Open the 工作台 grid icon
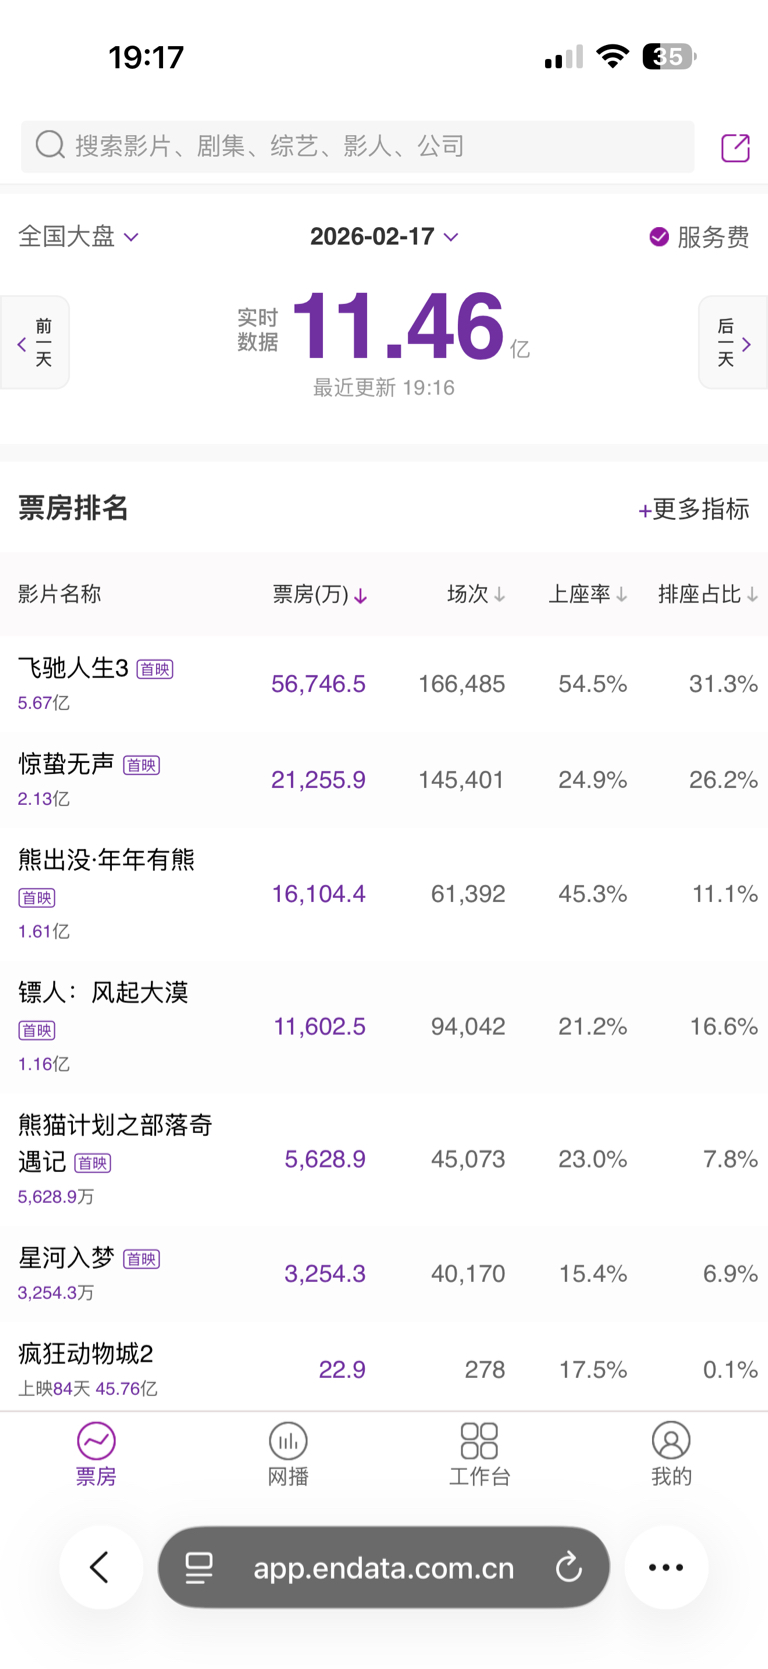Image resolution: width=768 pixels, height=1669 pixels. [479, 1441]
